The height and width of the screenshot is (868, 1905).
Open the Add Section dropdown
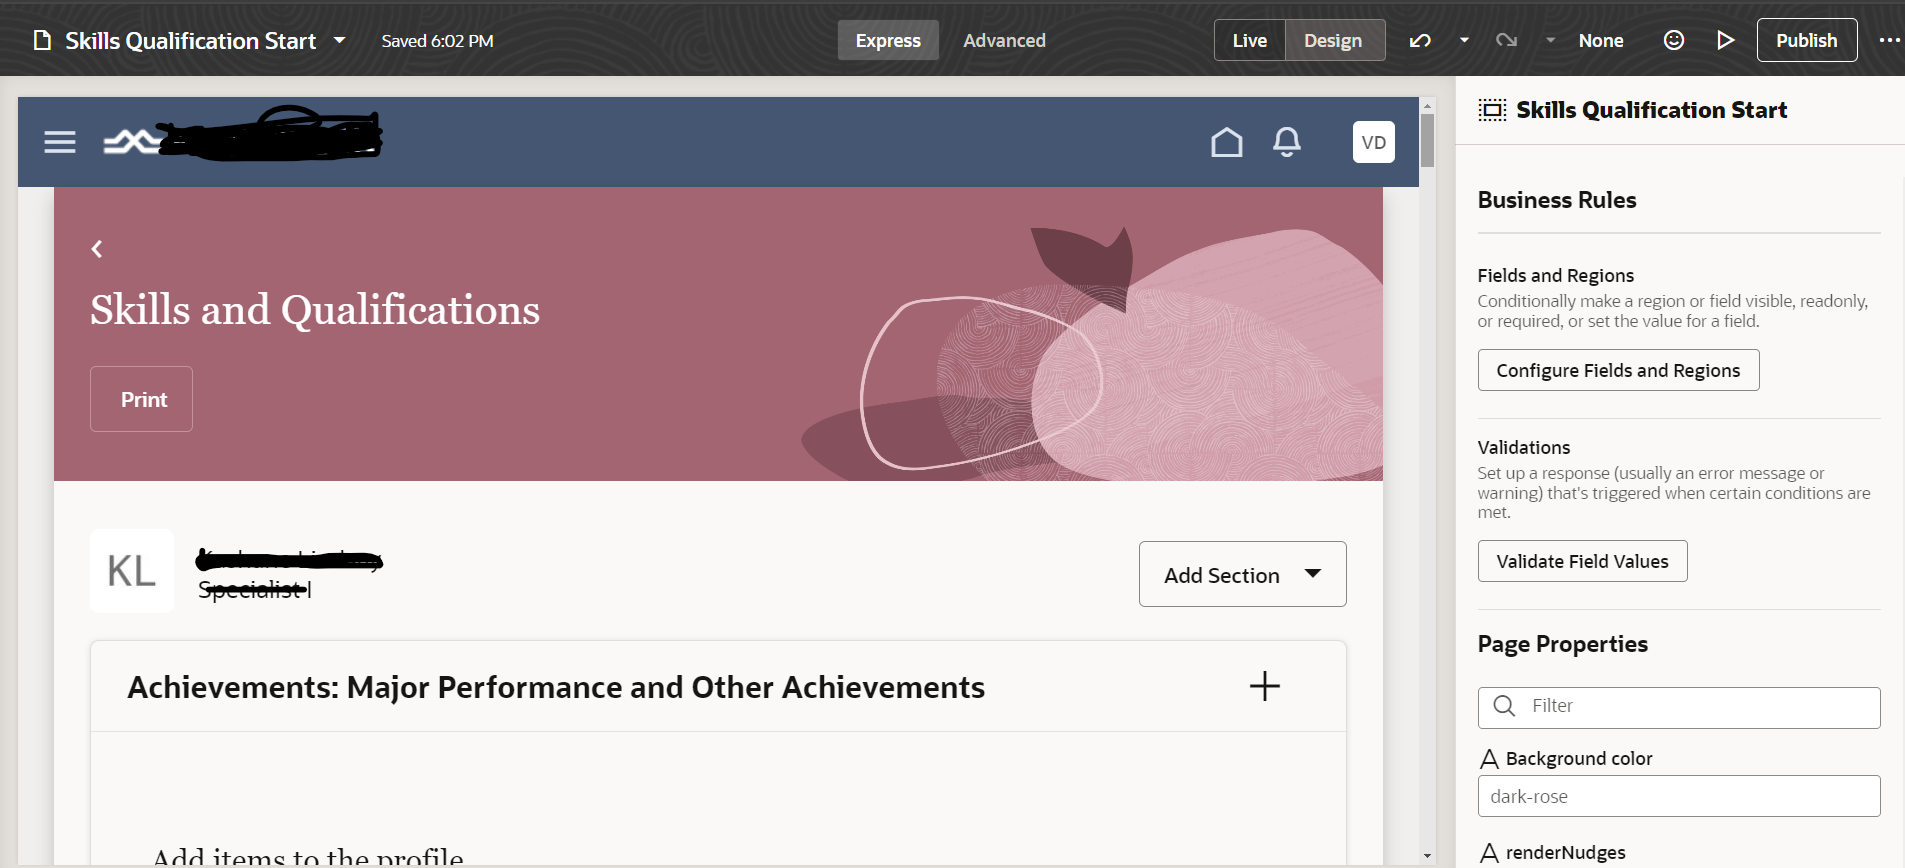tap(1242, 574)
